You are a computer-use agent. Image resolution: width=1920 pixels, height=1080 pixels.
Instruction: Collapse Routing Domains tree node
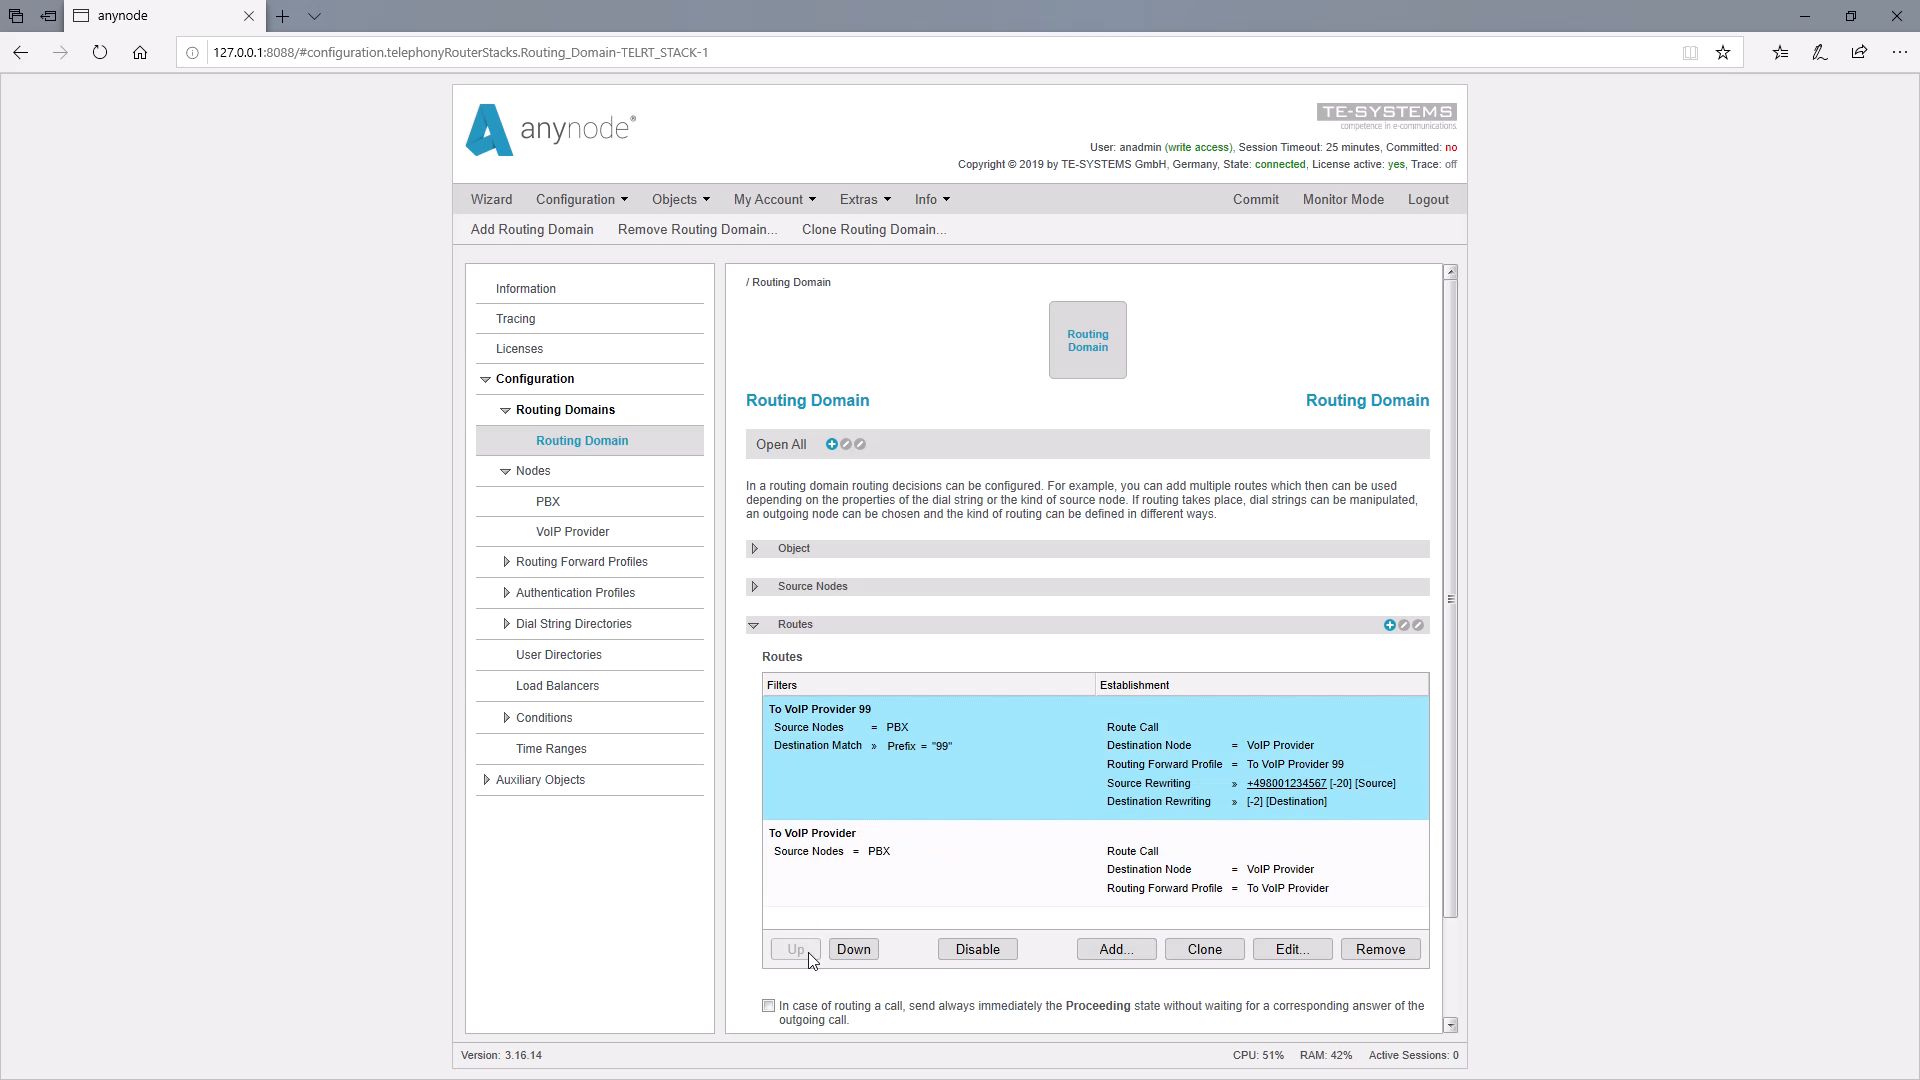point(505,410)
